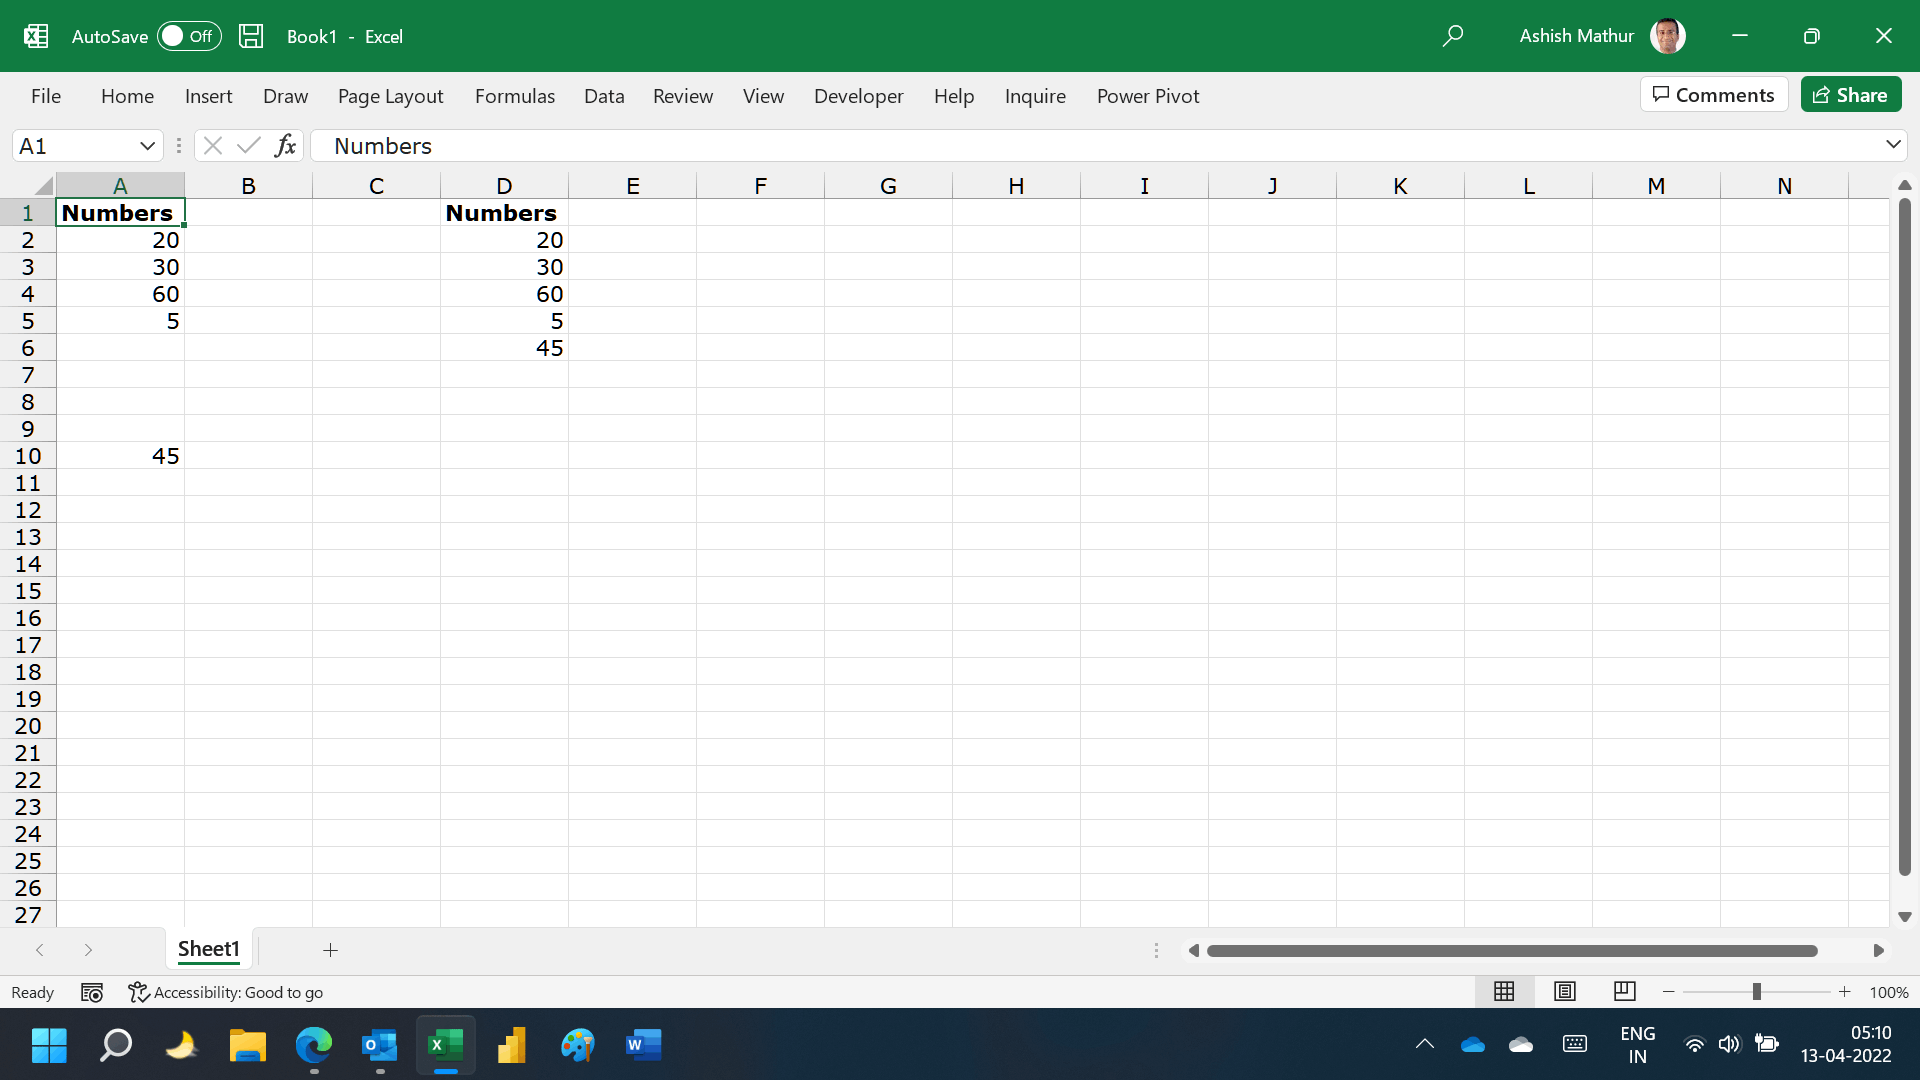The height and width of the screenshot is (1080, 1920).
Task: Click the macro recording status icon
Action: pos(92,992)
